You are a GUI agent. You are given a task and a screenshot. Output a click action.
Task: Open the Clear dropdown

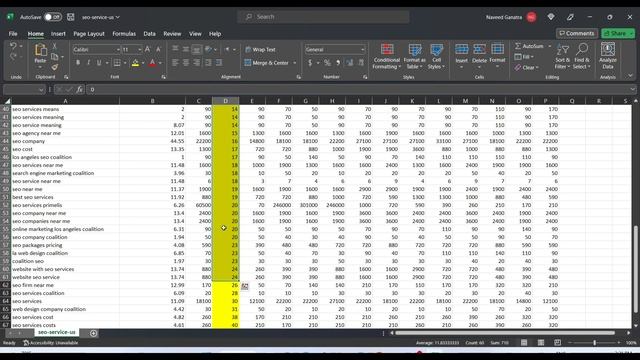point(527,67)
